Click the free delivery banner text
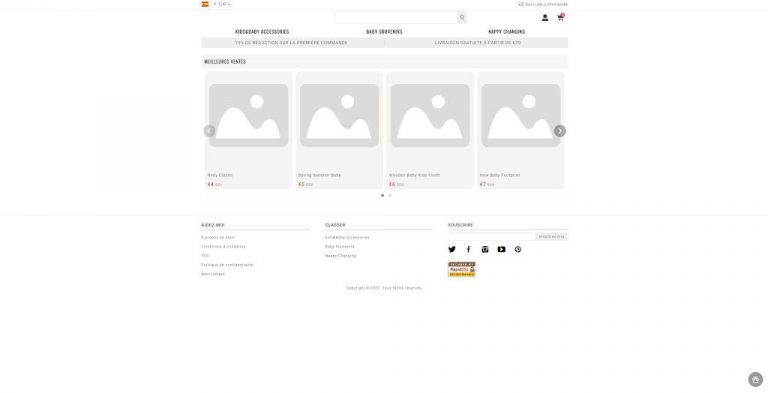The width and height of the screenshot is (768, 393). click(478, 43)
